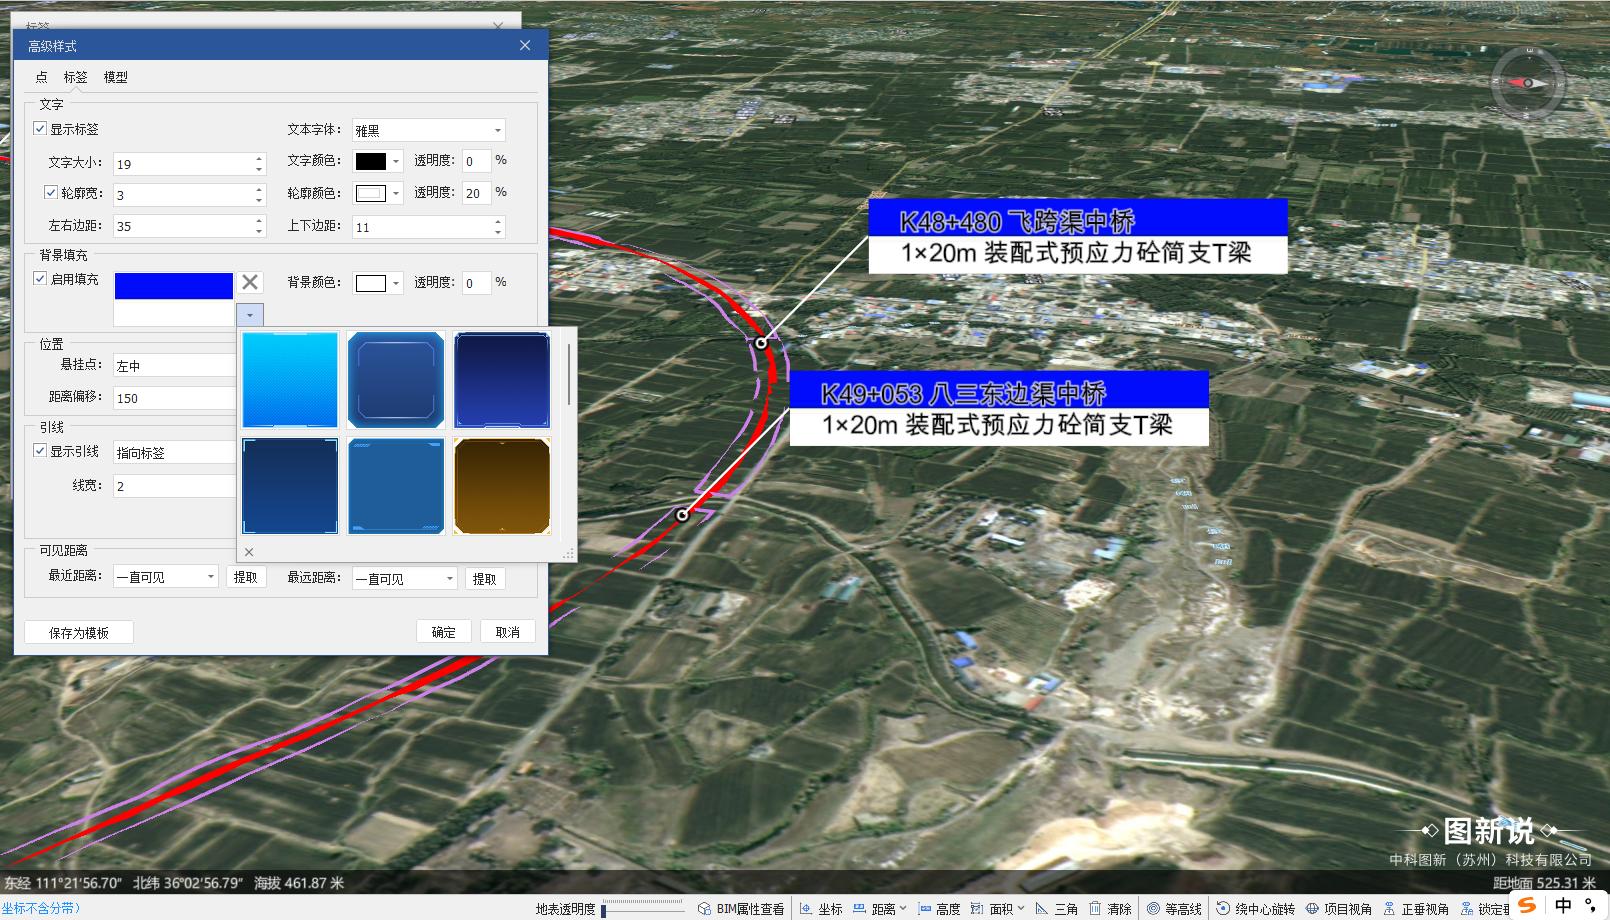
Task: Open the 距离 measurement dropdown arrow
Action: tap(903, 908)
